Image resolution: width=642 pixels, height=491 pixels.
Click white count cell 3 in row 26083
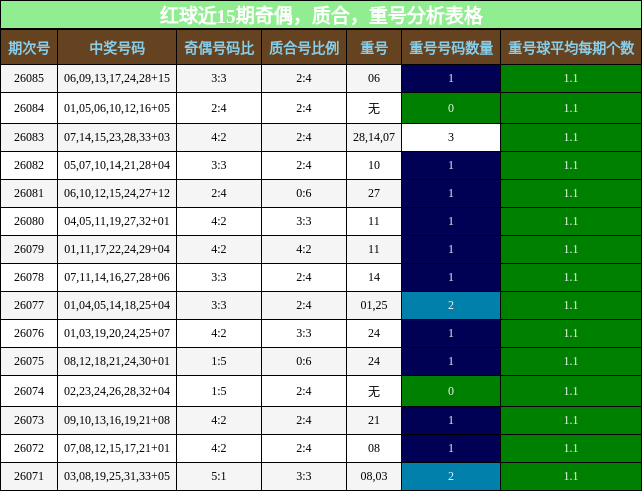[451, 137]
